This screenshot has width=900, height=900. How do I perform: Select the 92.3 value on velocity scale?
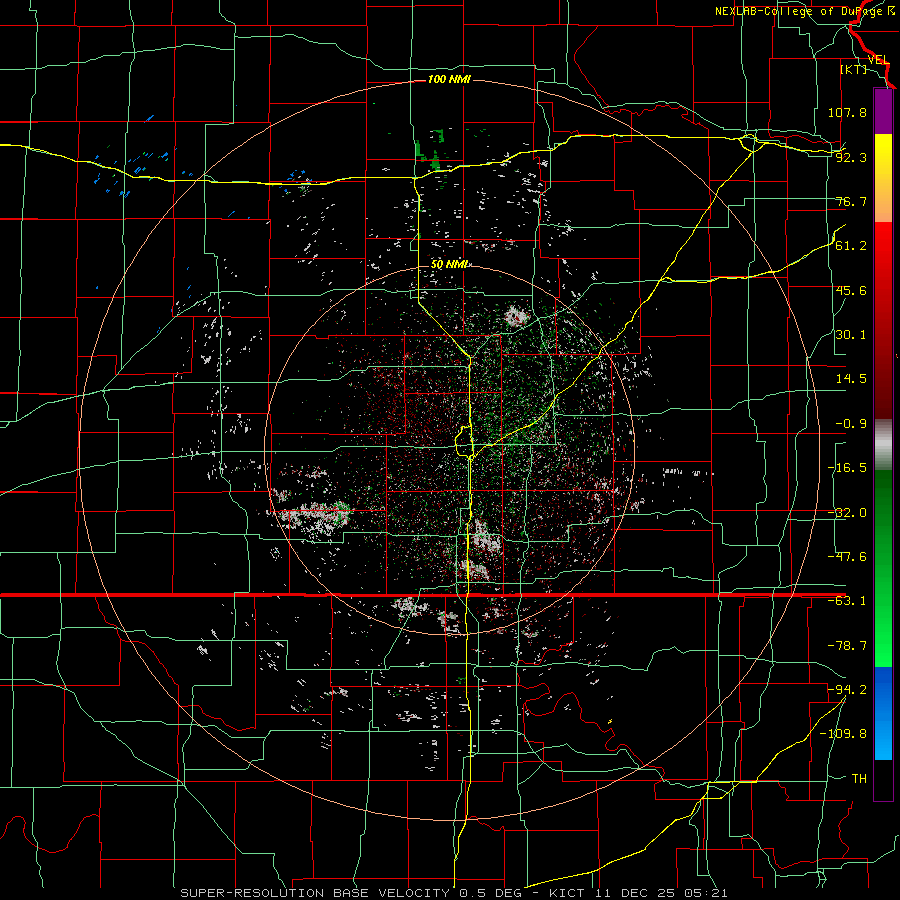tap(851, 157)
